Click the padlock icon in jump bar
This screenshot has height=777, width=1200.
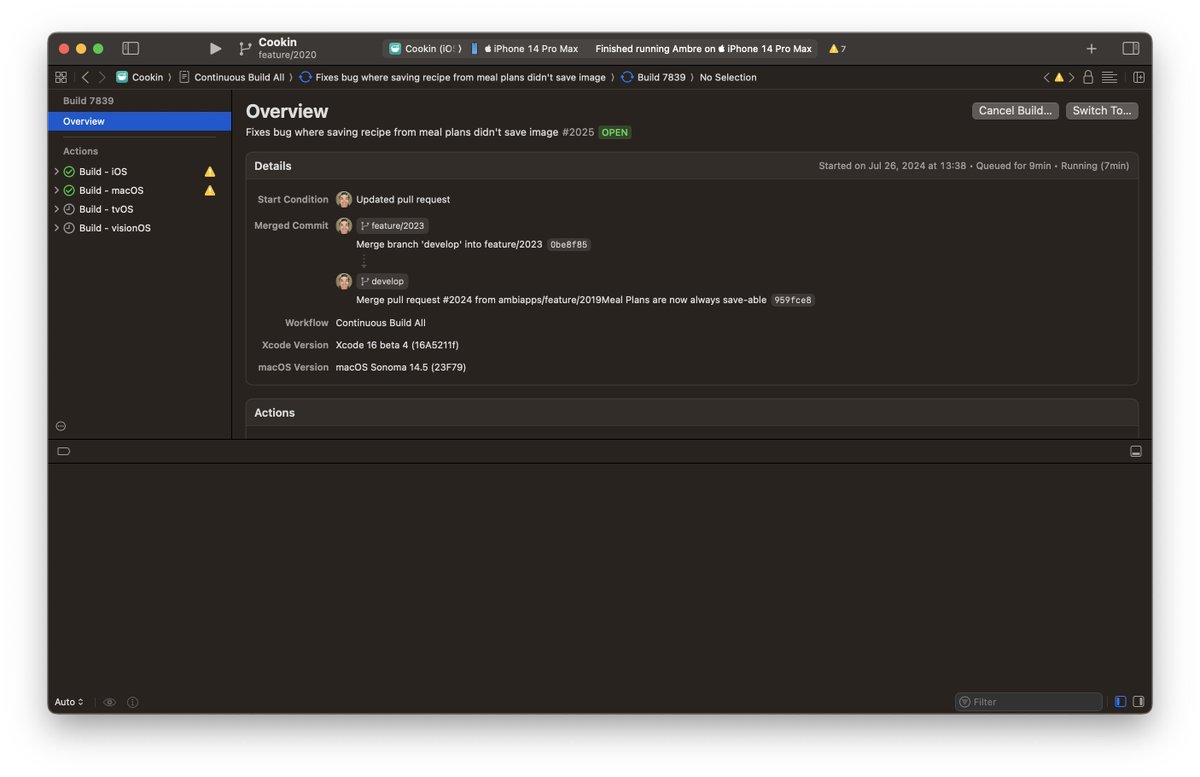click(1088, 77)
